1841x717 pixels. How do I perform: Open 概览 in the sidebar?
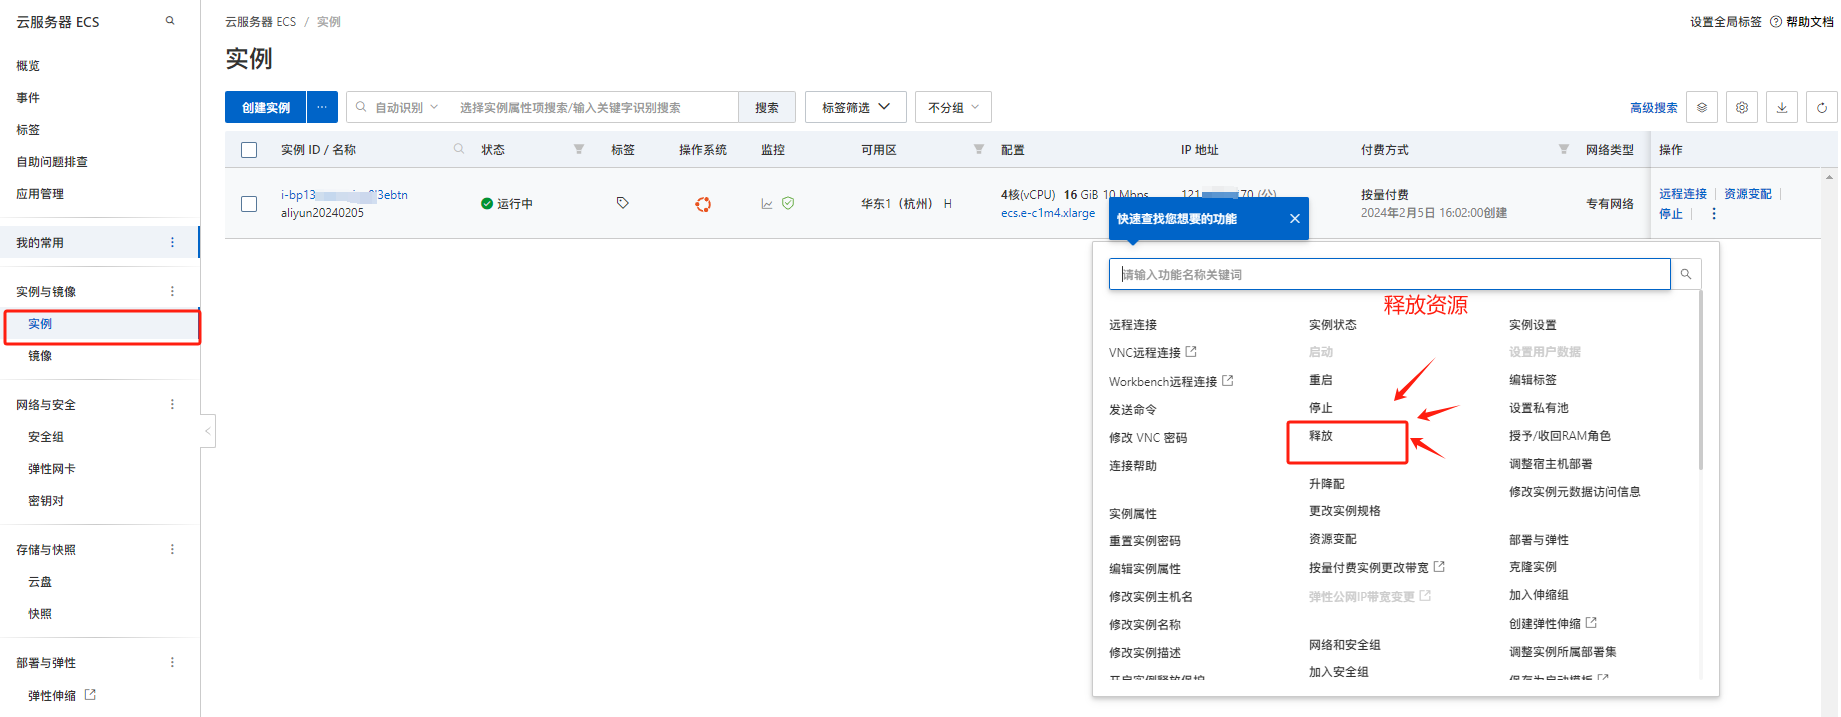(28, 66)
